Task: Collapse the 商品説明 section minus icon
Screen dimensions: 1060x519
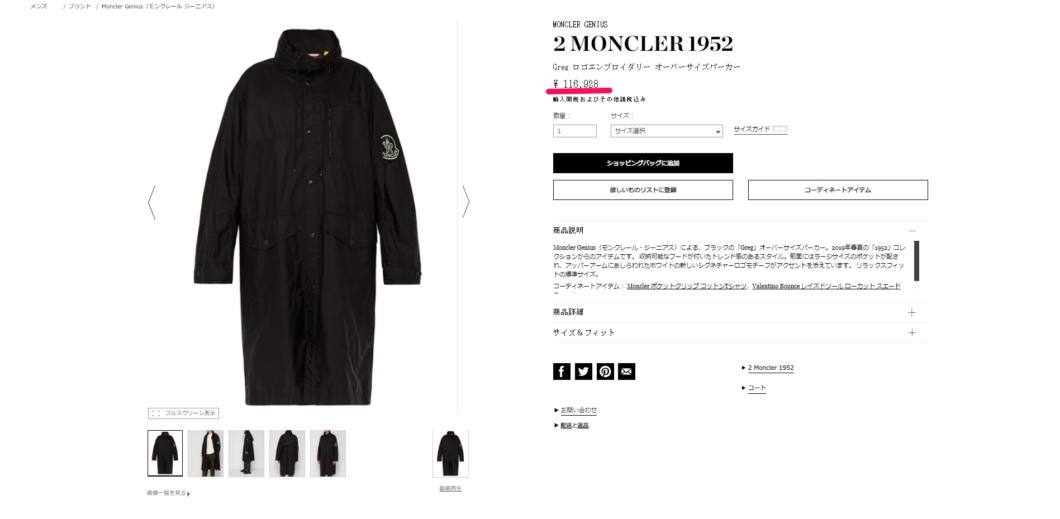Action: (x=912, y=230)
